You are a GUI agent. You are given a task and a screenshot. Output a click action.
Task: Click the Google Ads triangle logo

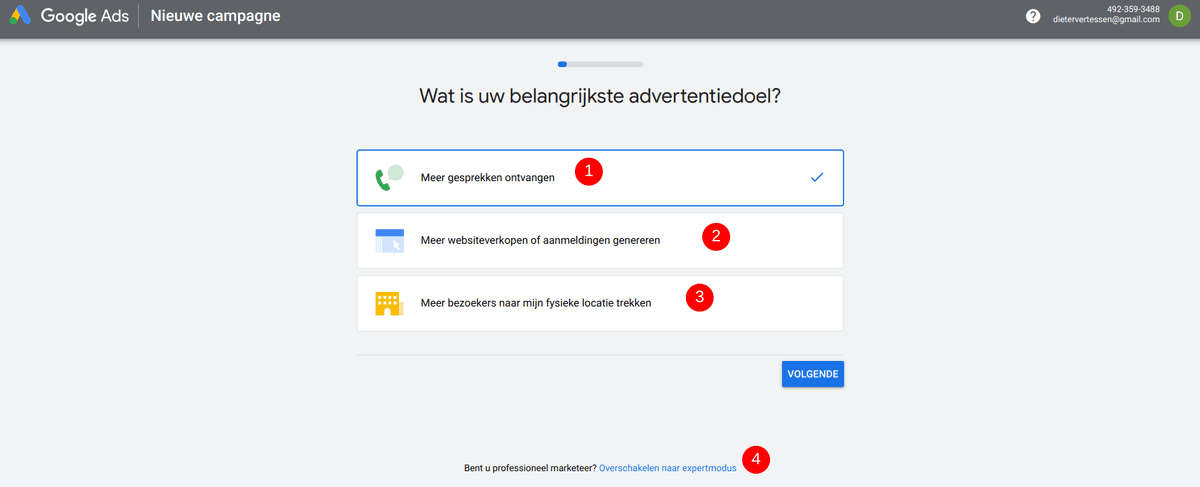click(x=22, y=16)
